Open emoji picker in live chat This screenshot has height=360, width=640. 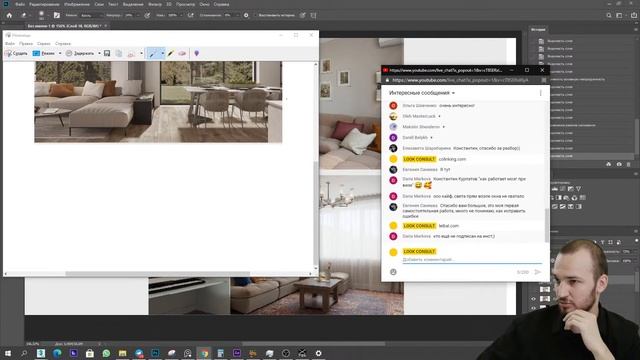393,272
